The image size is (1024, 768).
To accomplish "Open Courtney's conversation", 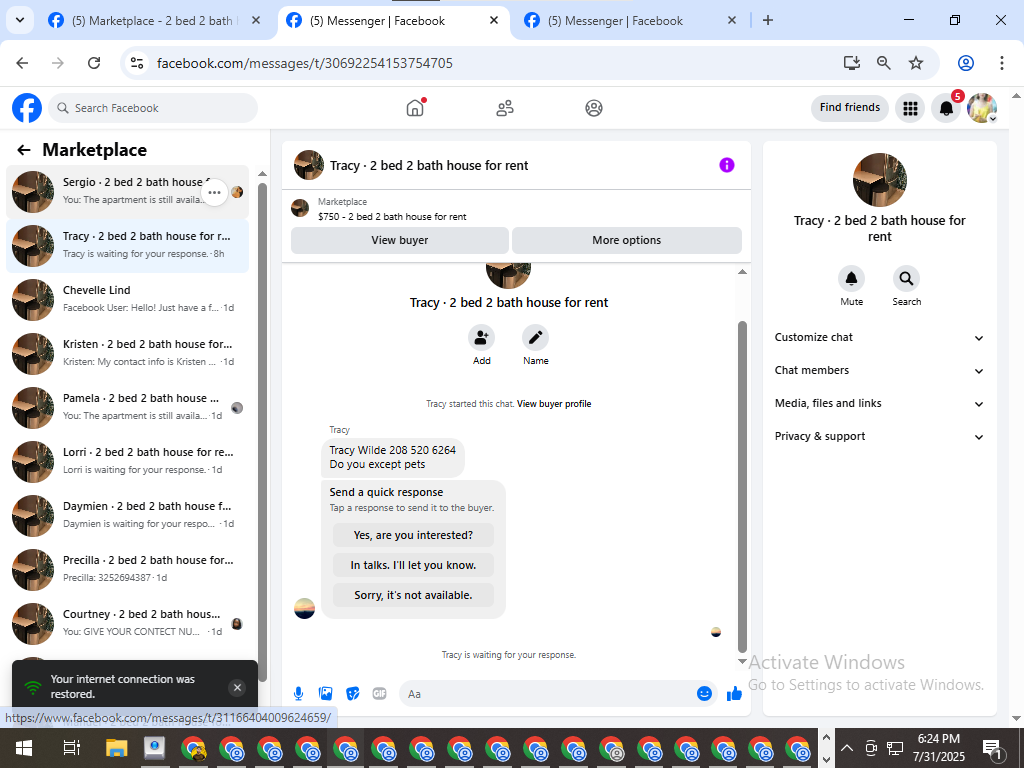I will coord(127,624).
